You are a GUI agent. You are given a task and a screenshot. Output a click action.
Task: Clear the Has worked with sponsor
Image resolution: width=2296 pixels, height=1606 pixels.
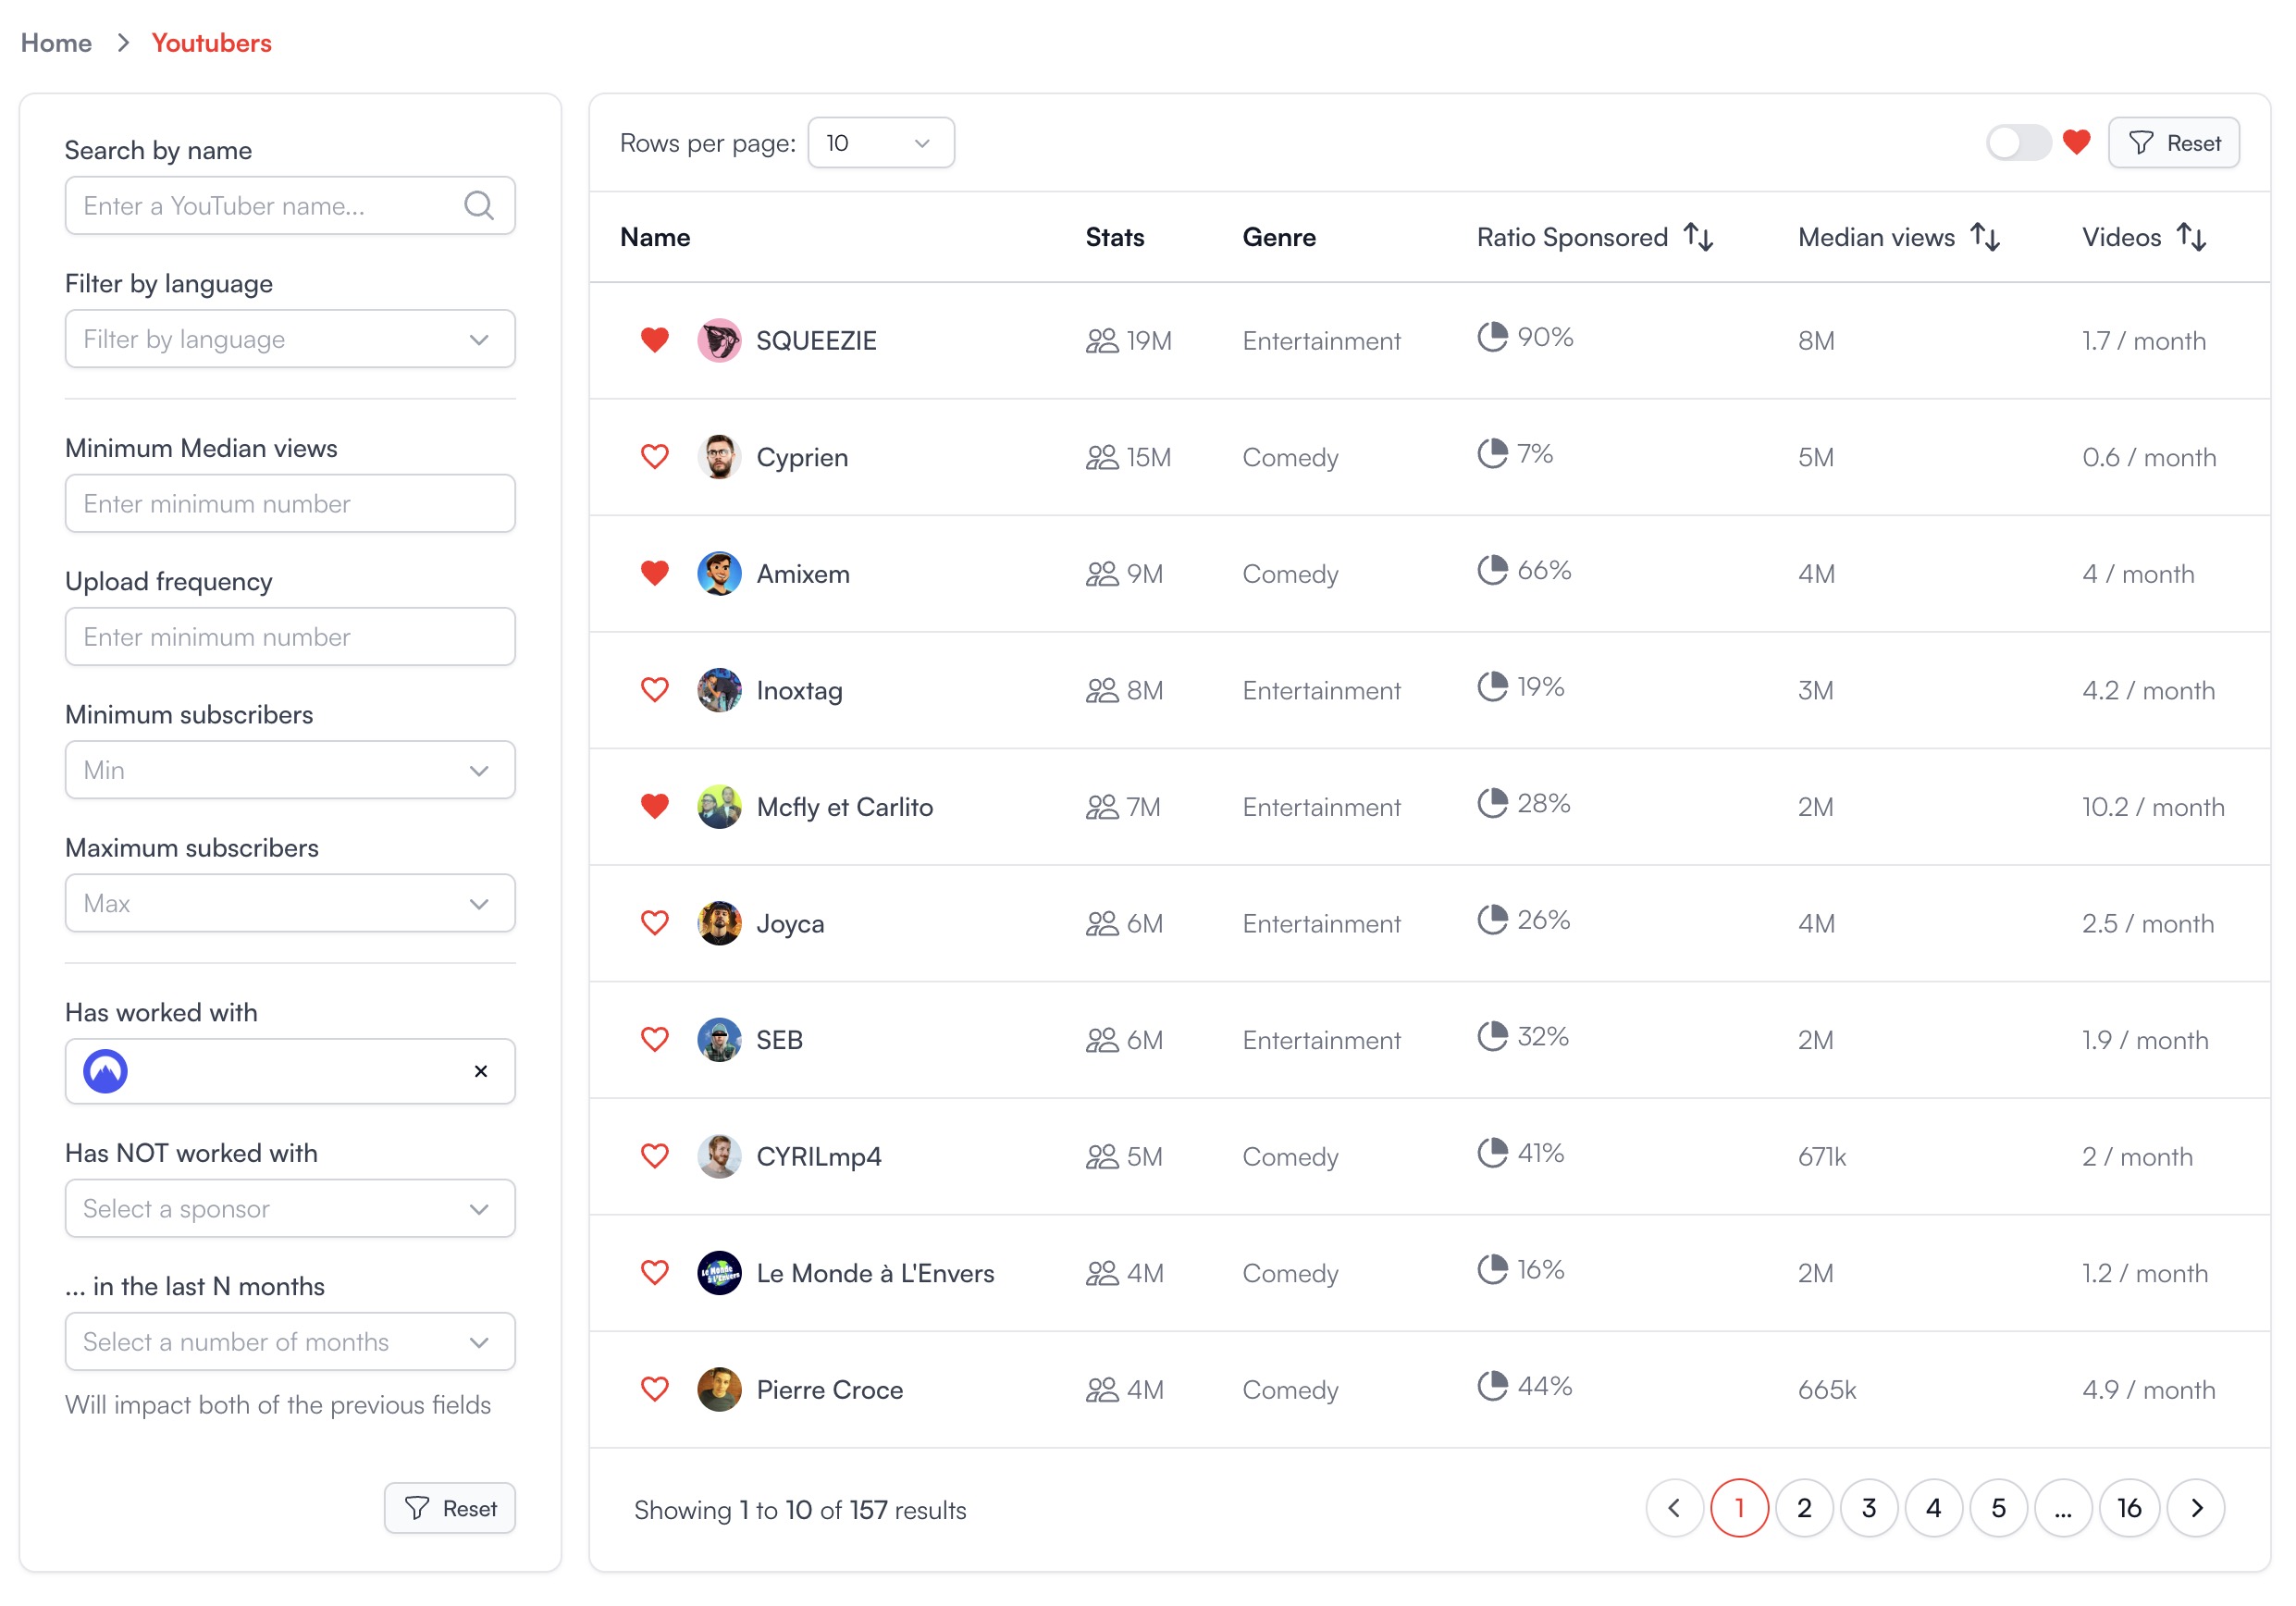(x=481, y=1071)
